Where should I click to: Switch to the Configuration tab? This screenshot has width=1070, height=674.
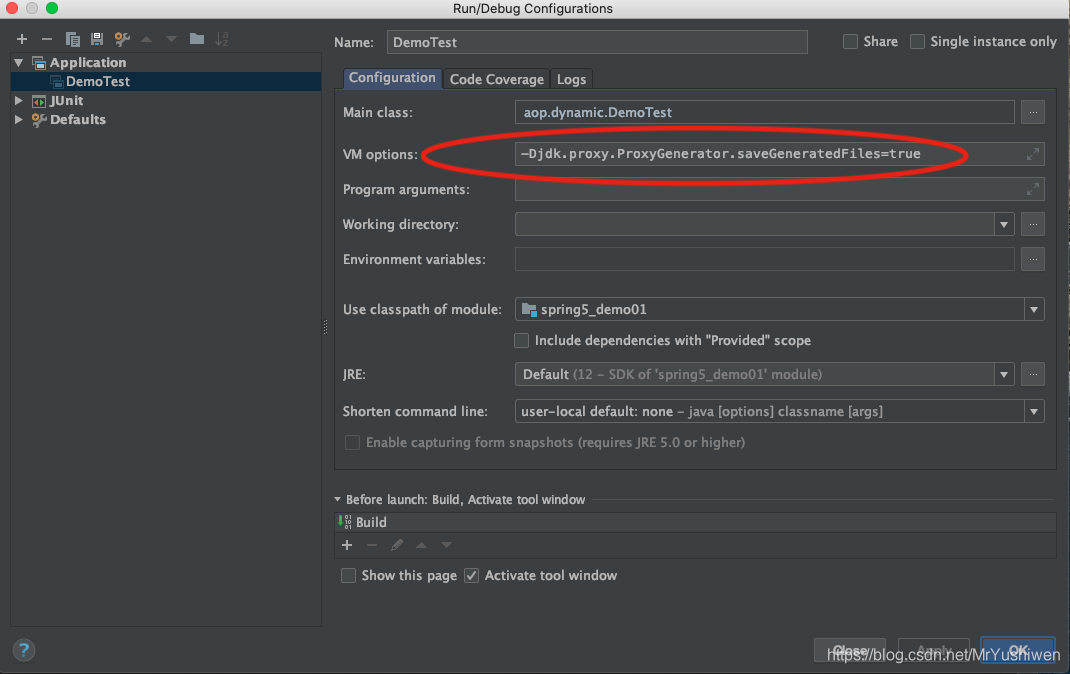click(x=392, y=78)
